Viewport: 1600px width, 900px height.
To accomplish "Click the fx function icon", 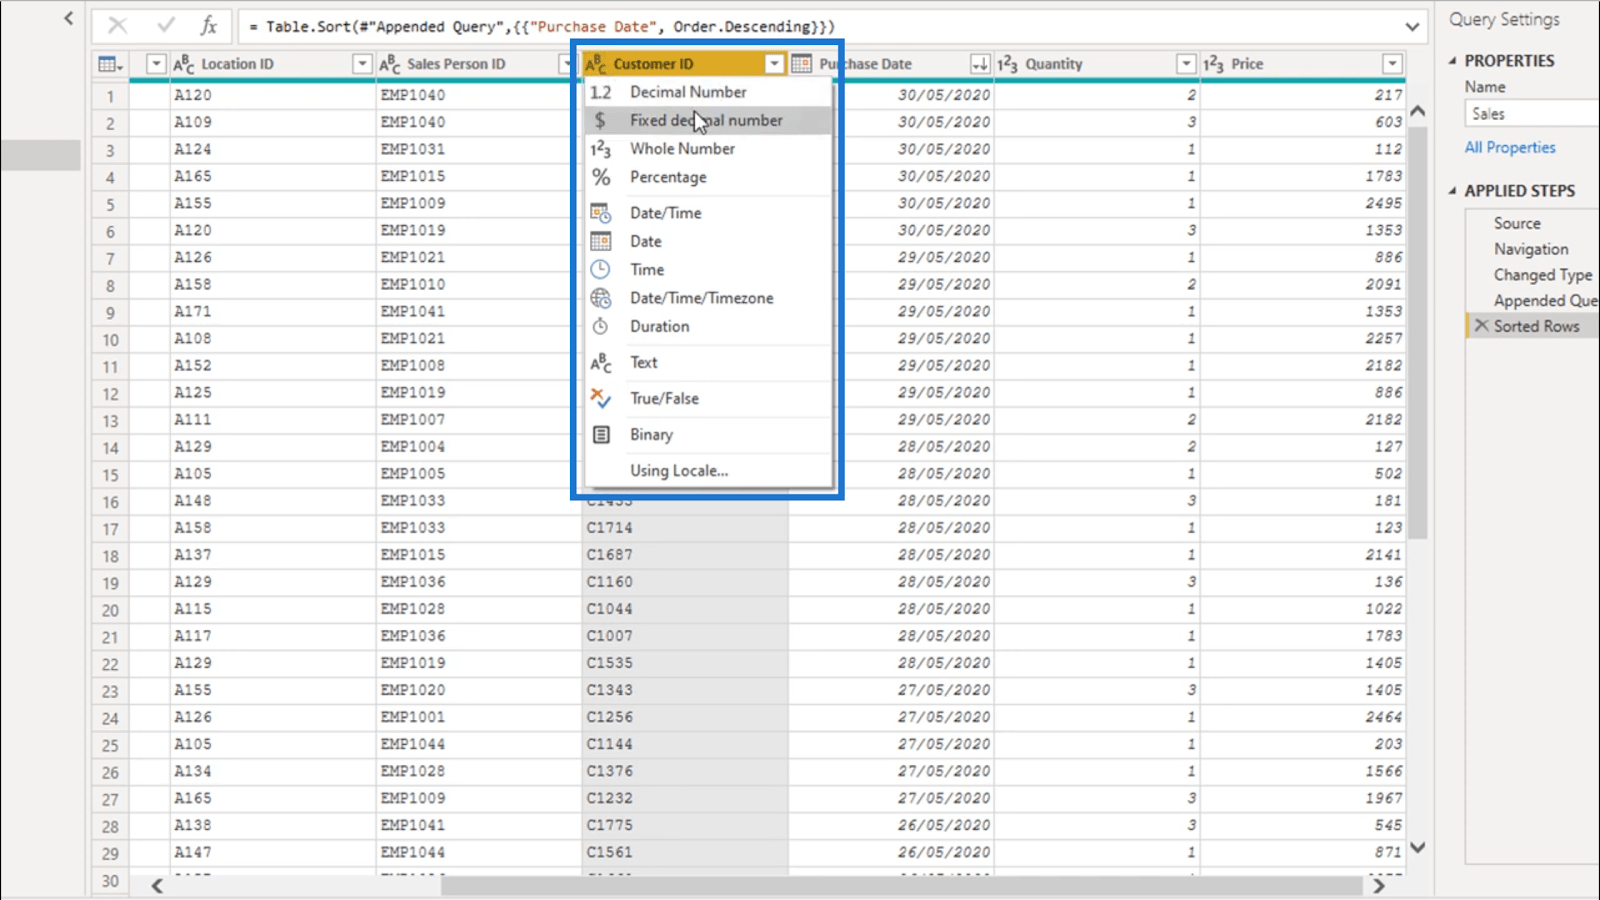I will click(x=208, y=26).
